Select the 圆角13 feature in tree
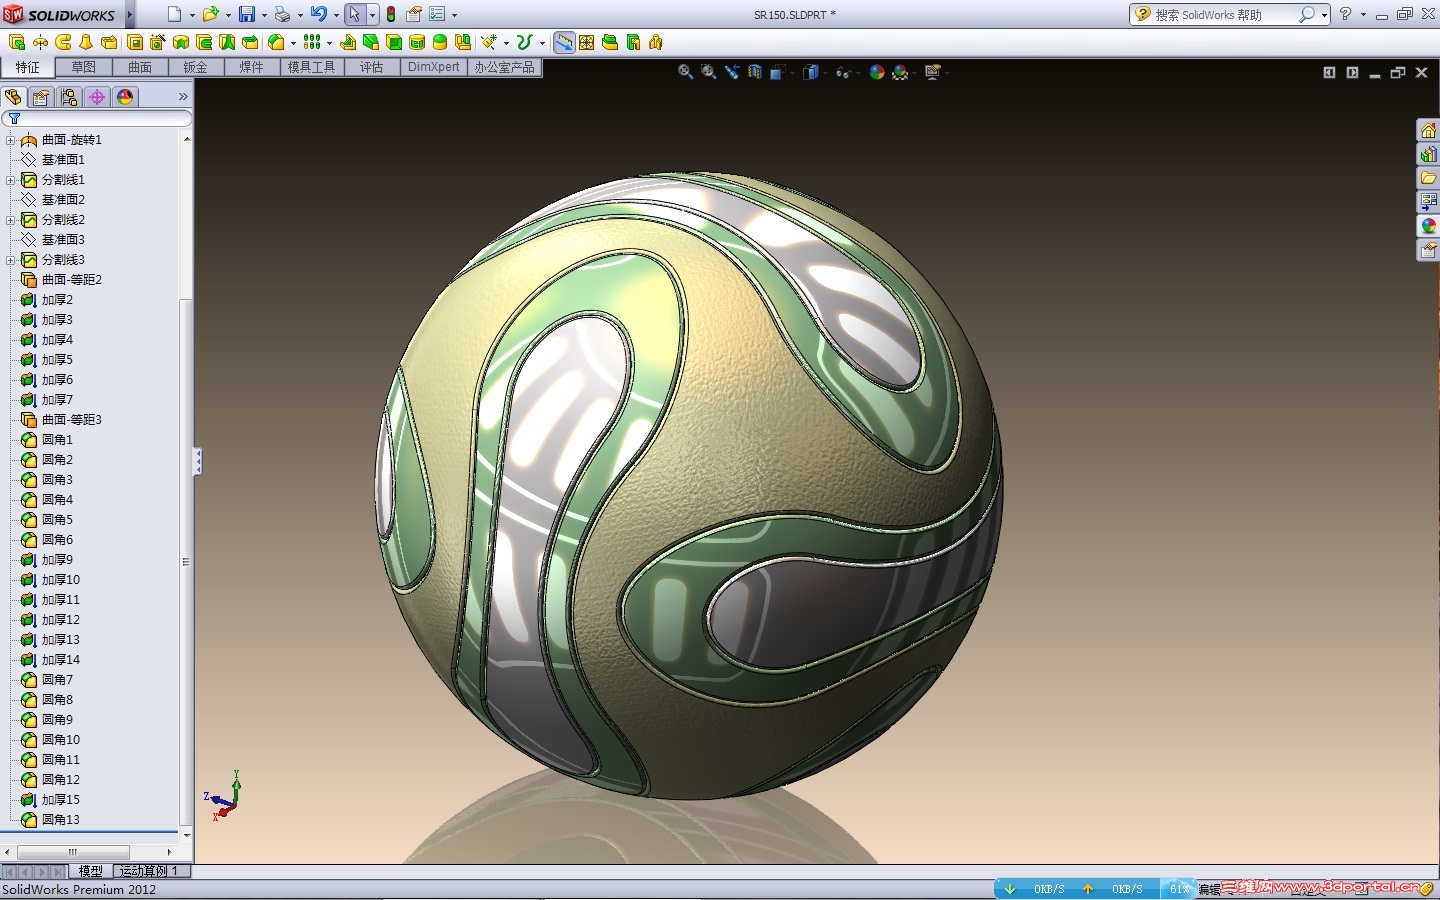This screenshot has width=1440, height=900. click(x=51, y=820)
